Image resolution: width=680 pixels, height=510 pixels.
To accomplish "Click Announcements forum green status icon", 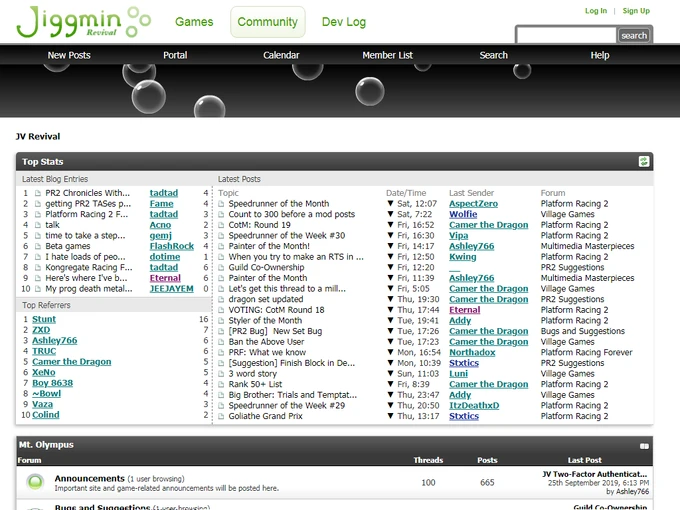I will tap(35, 482).
